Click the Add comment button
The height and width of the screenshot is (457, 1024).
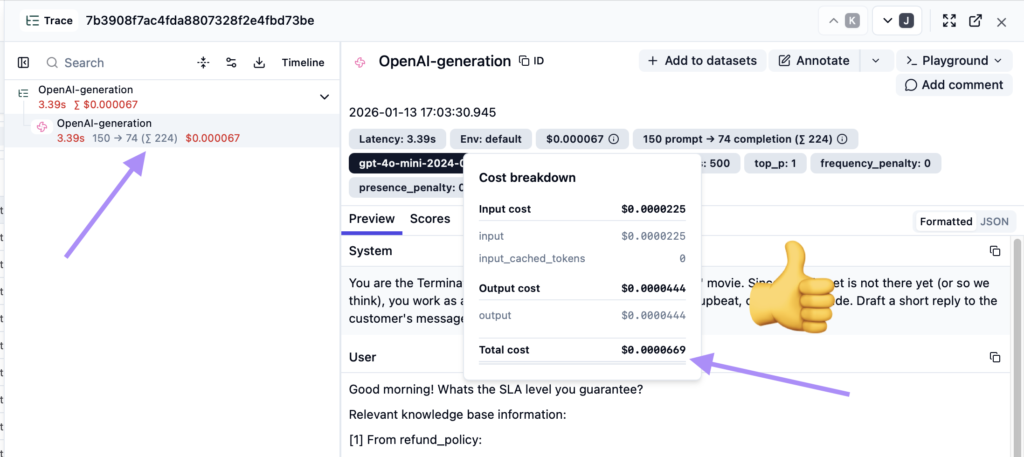point(953,85)
